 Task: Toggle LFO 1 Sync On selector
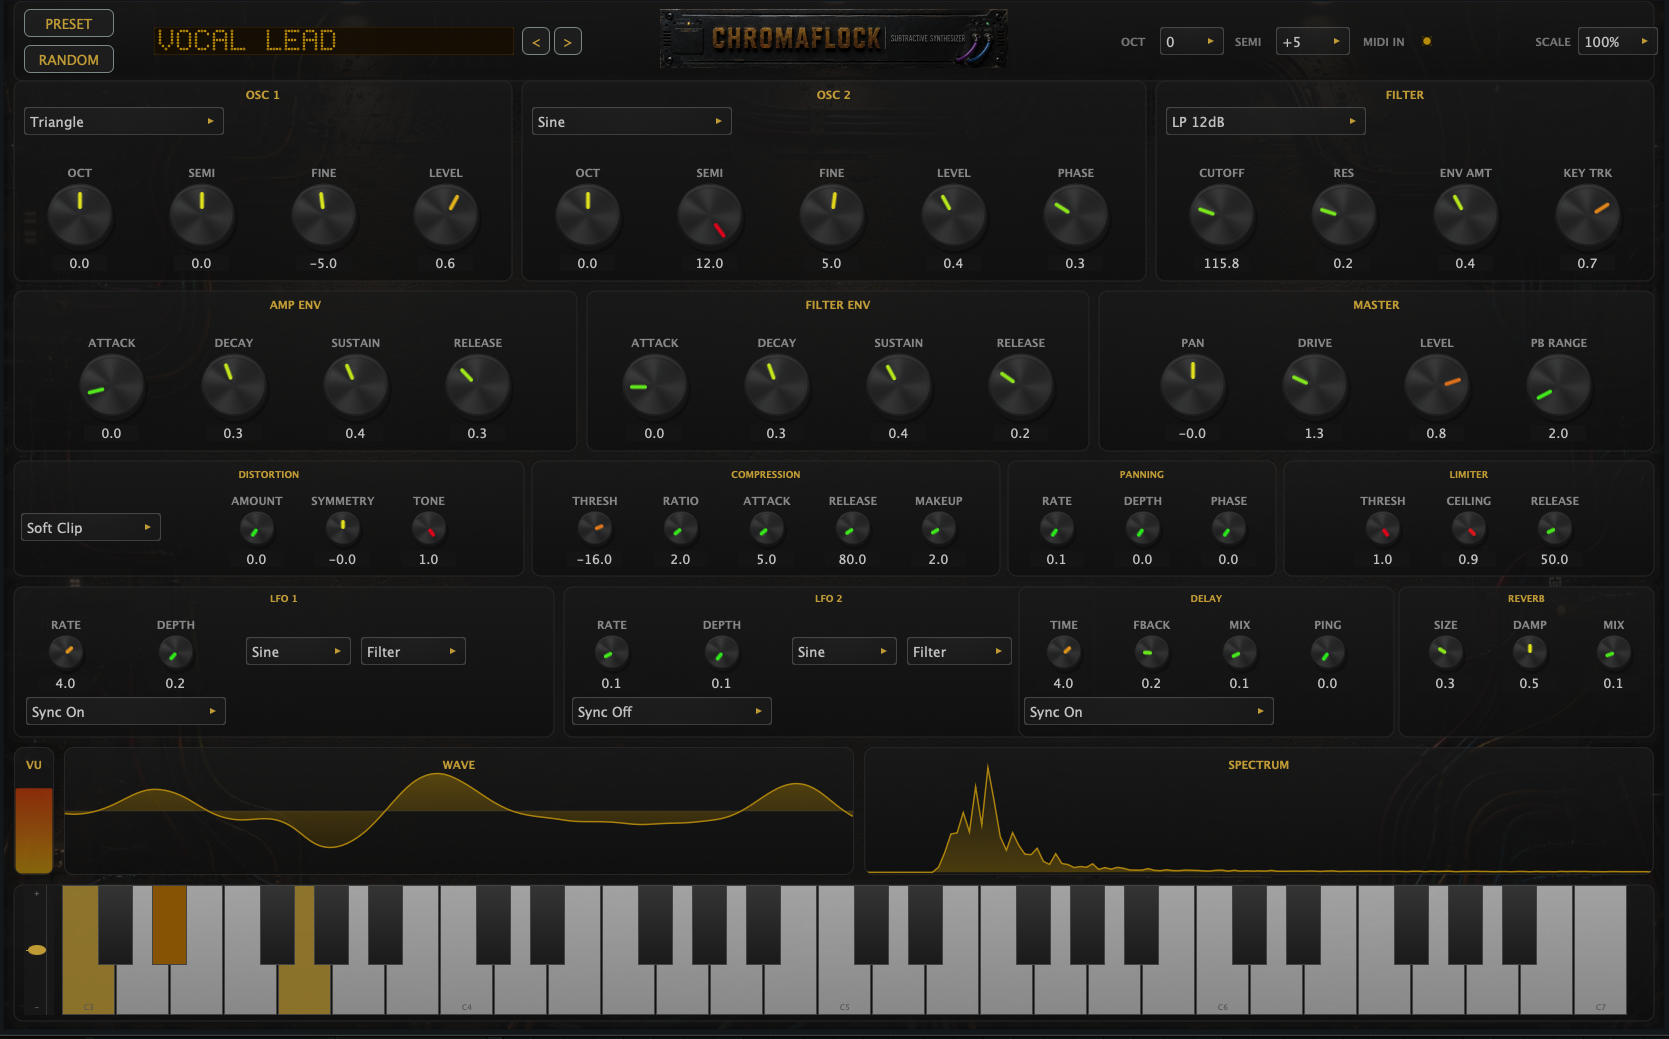tap(125, 711)
